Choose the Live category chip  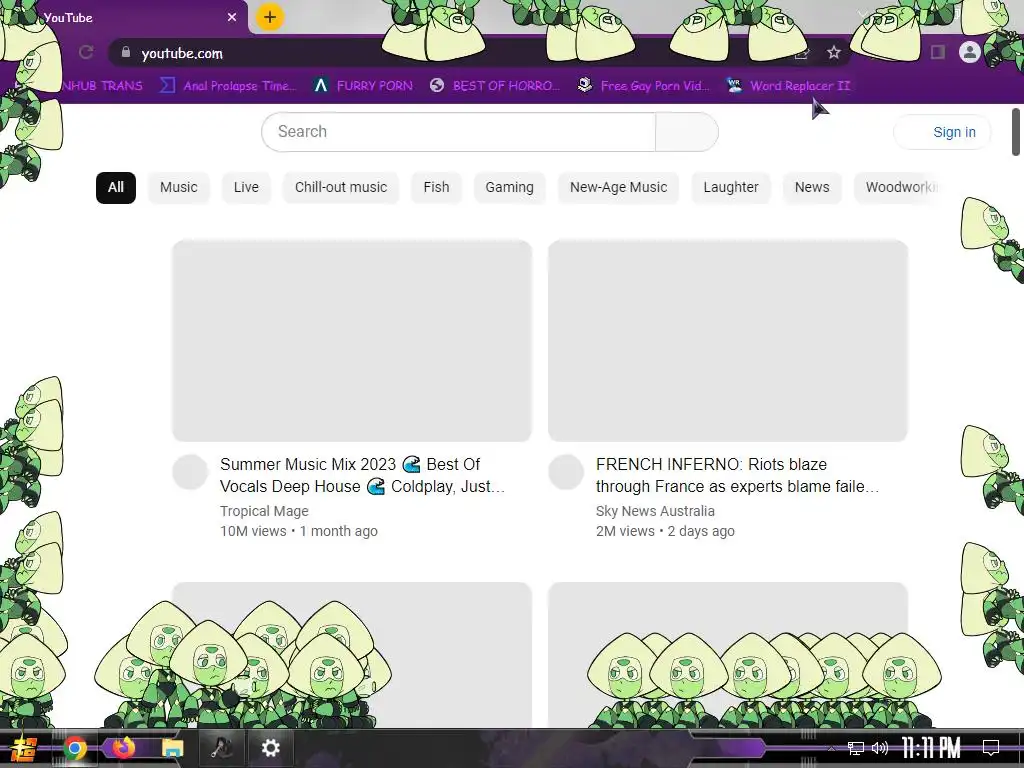(x=246, y=187)
